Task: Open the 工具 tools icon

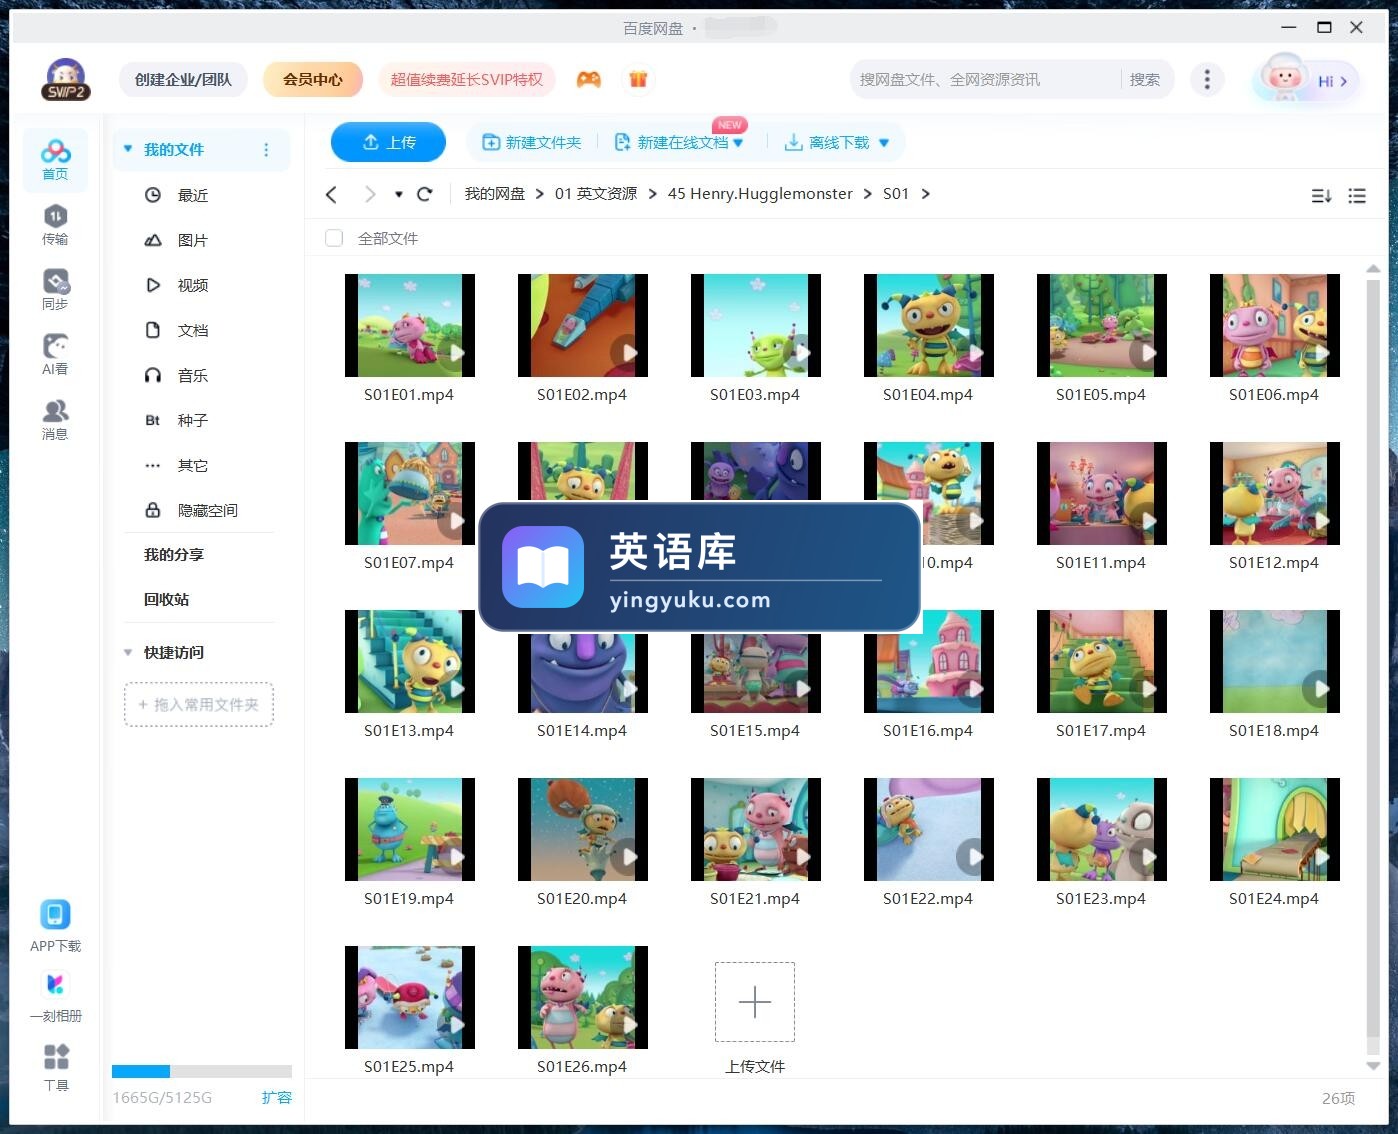Action: click(x=56, y=1067)
